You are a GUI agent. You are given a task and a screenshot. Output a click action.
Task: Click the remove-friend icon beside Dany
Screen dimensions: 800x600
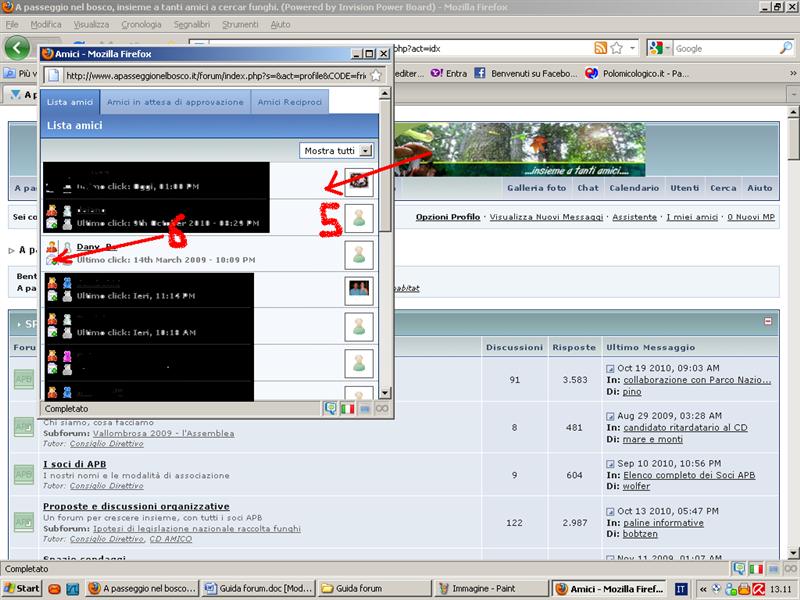[x=51, y=261]
